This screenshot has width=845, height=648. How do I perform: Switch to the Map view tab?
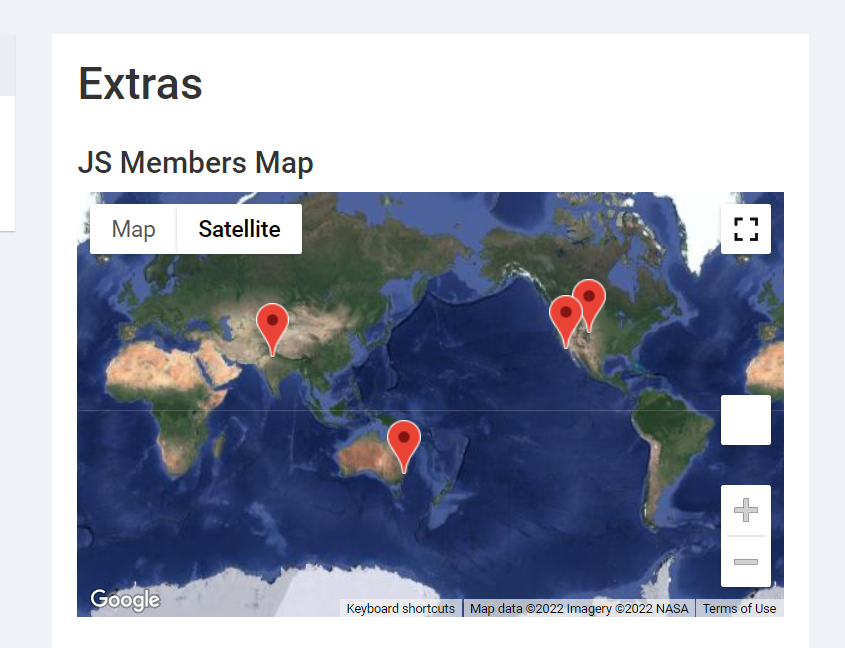pyautogui.click(x=133, y=229)
